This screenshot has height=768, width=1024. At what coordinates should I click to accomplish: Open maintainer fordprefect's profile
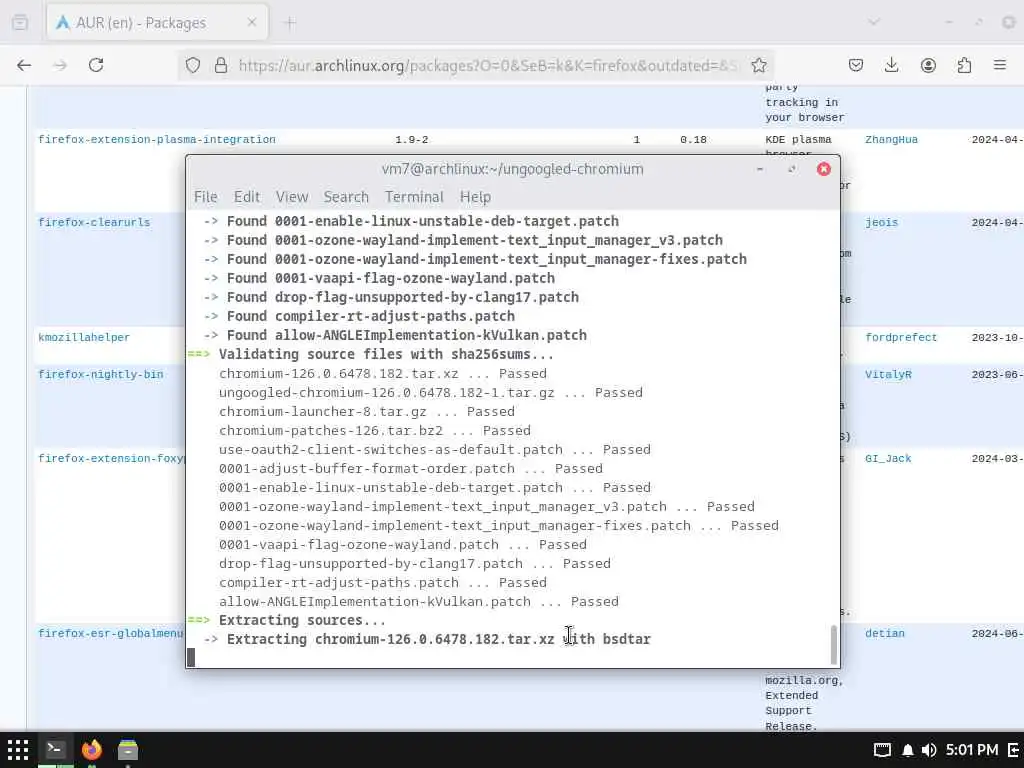[x=901, y=338]
